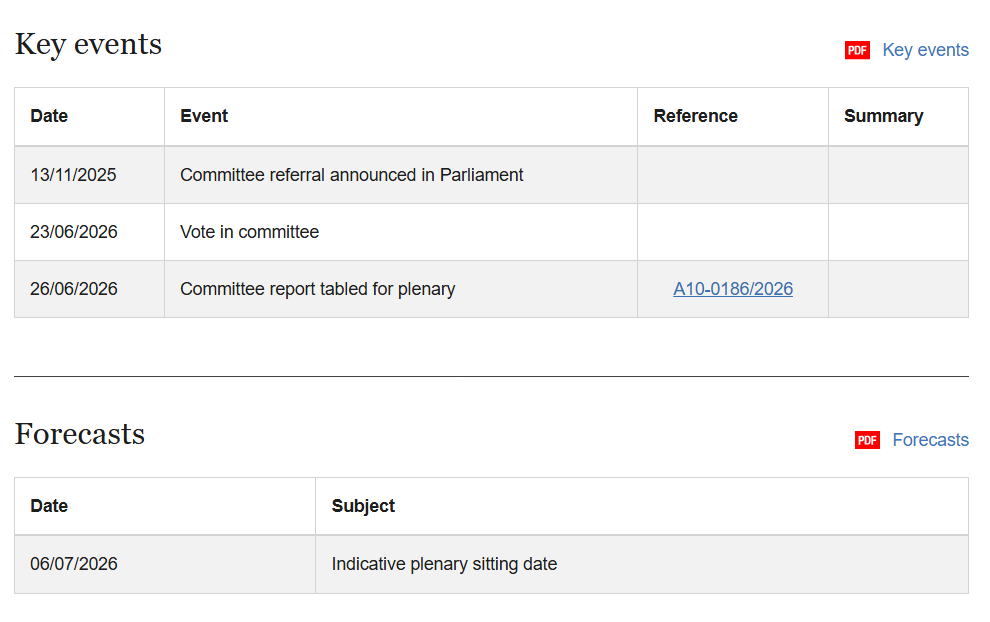Click the Vote in committee event
The width and height of the screenshot is (990, 622).
click(249, 232)
